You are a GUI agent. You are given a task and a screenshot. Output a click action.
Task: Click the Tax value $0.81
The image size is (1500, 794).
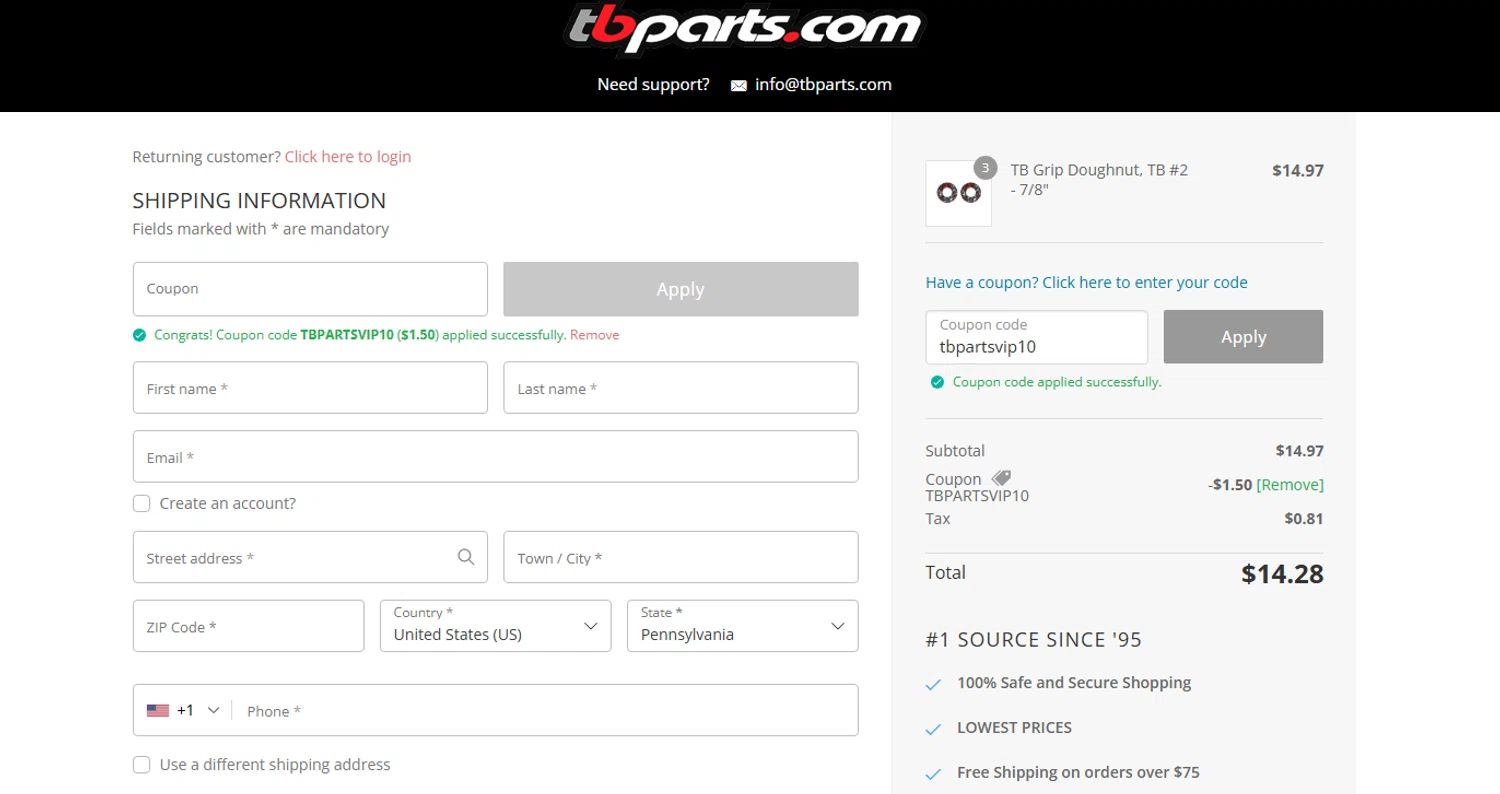(x=1304, y=519)
